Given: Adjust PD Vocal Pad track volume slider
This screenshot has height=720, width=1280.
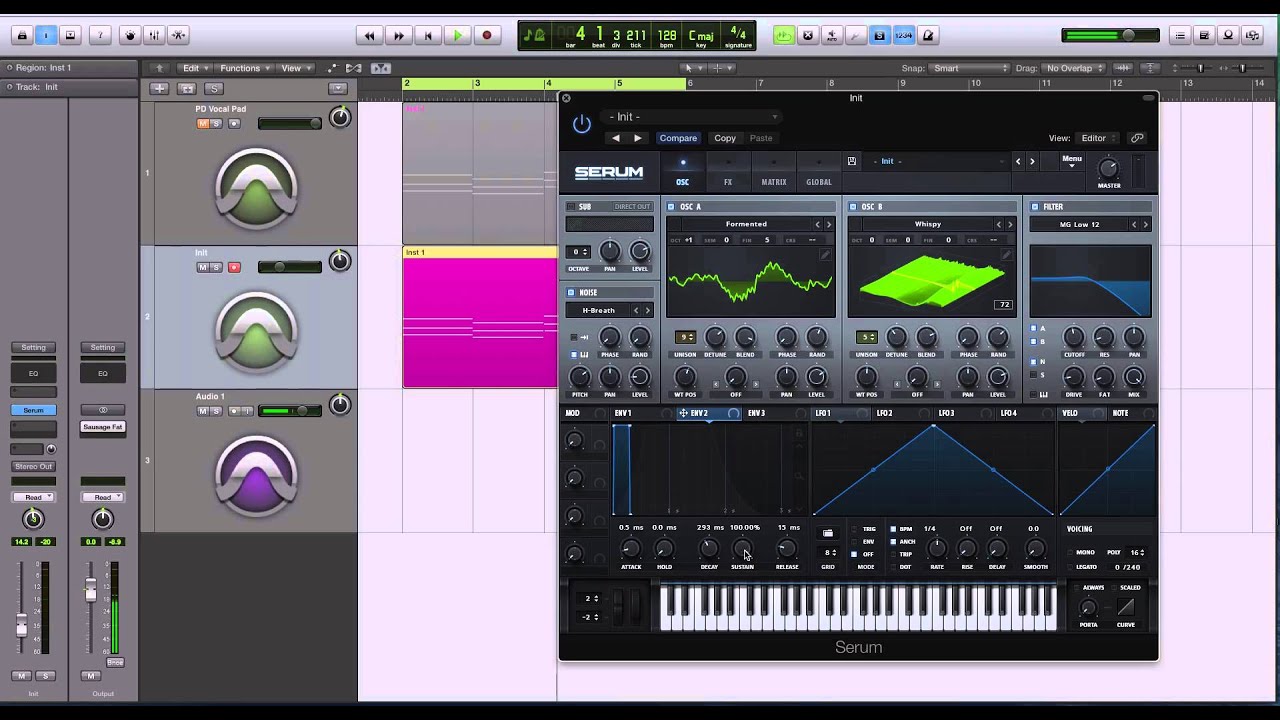Looking at the screenshot, I should tap(290, 124).
